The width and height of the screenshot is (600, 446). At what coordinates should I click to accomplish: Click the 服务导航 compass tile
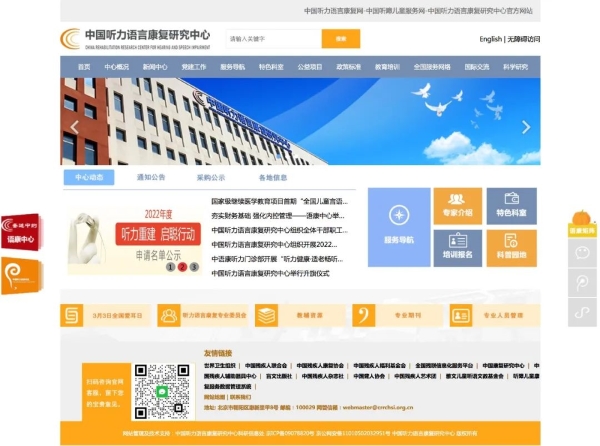[x=399, y=227]
